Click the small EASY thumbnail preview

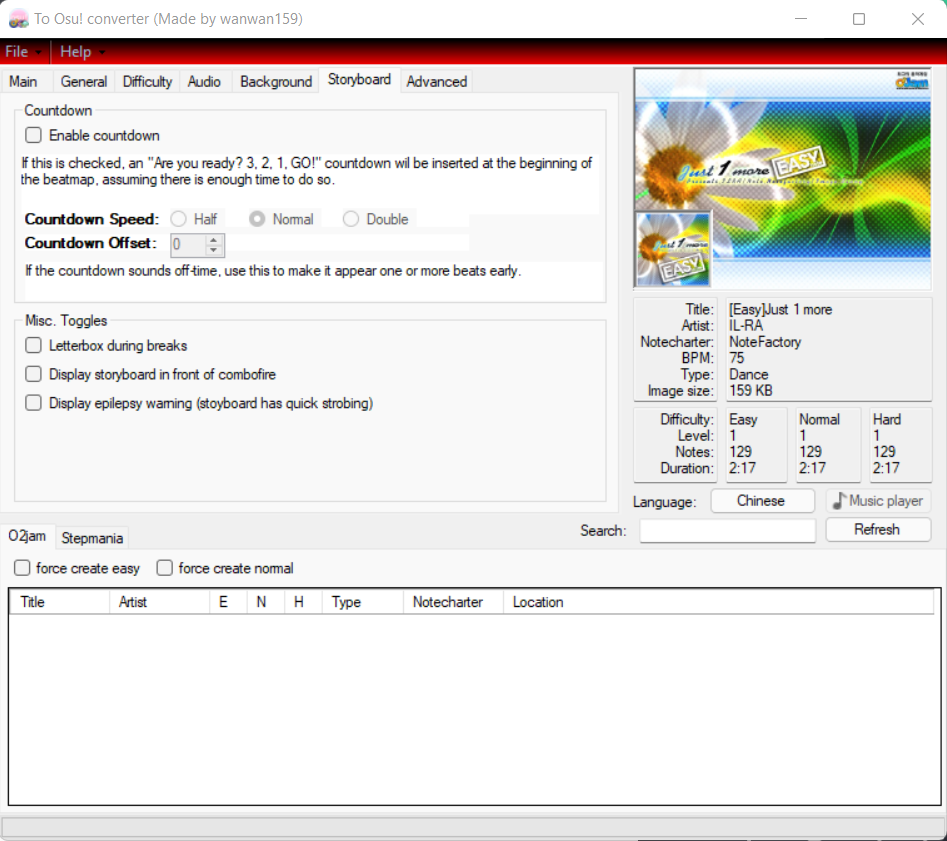(673, 249)
